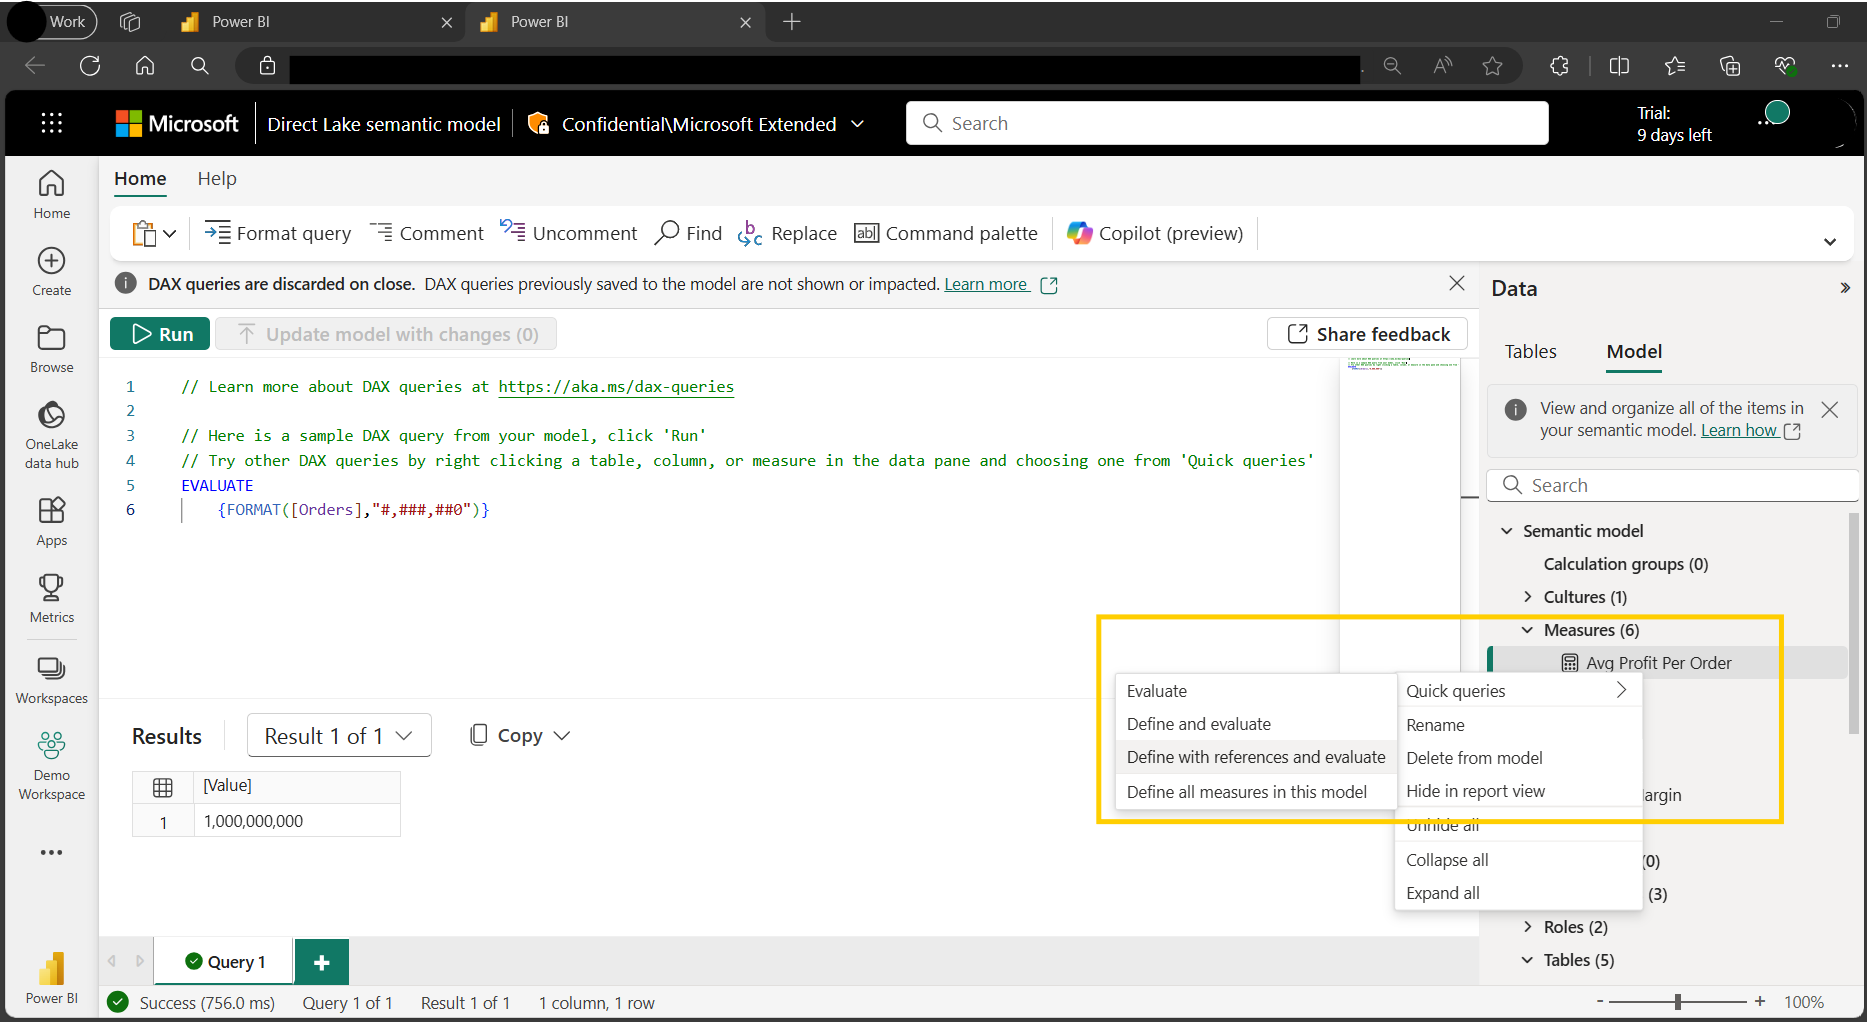Viewport: 1867px width, 1022px height.
Task: Open the app launcher waffle menu
Action: 52,123
